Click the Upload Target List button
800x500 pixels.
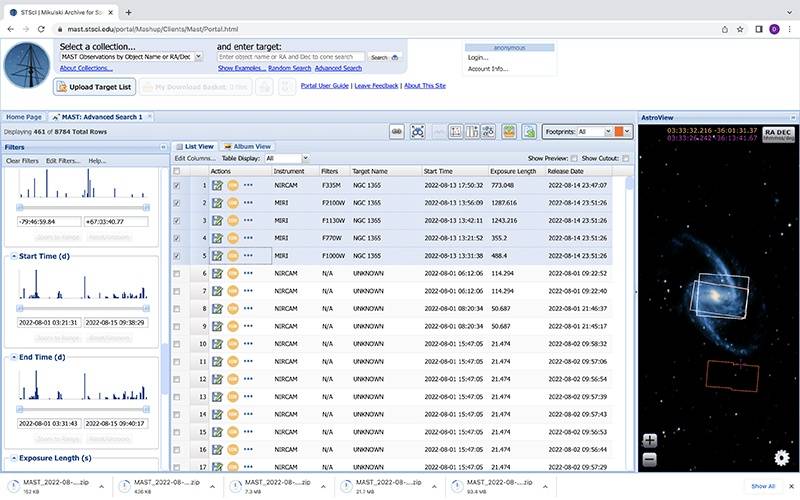(94, 87)
